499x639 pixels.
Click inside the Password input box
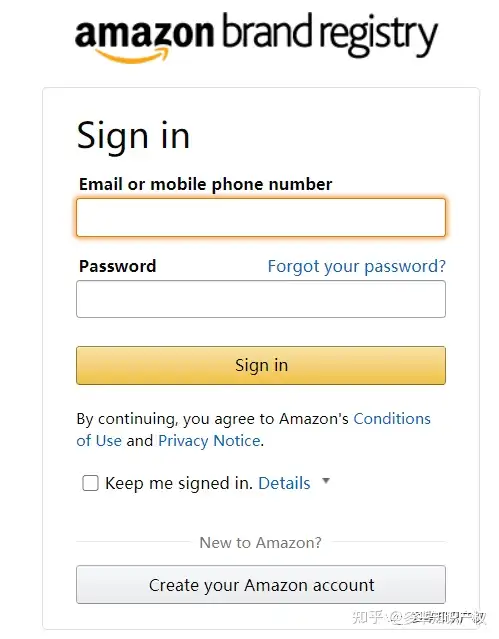tap(261, 299)
